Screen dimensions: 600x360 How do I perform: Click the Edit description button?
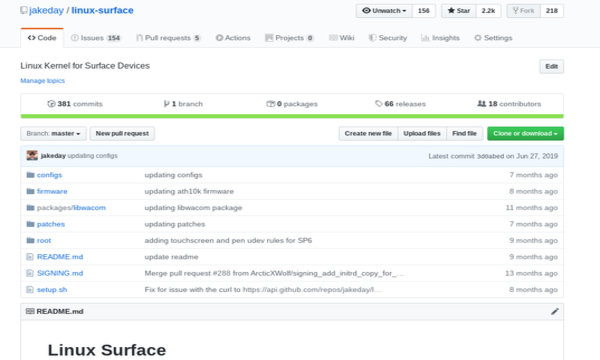click(551, 67)
